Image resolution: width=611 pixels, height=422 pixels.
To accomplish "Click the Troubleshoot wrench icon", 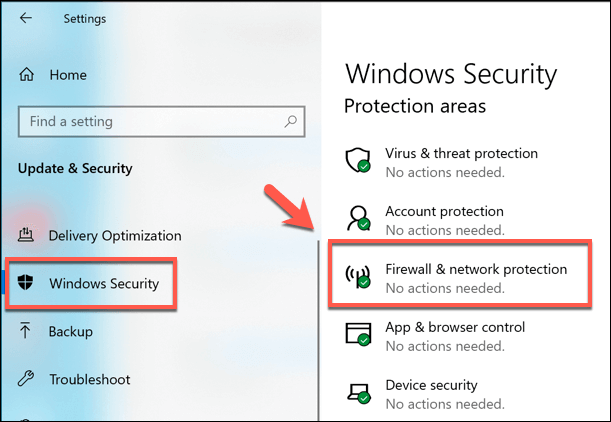I will click(27, 380).
